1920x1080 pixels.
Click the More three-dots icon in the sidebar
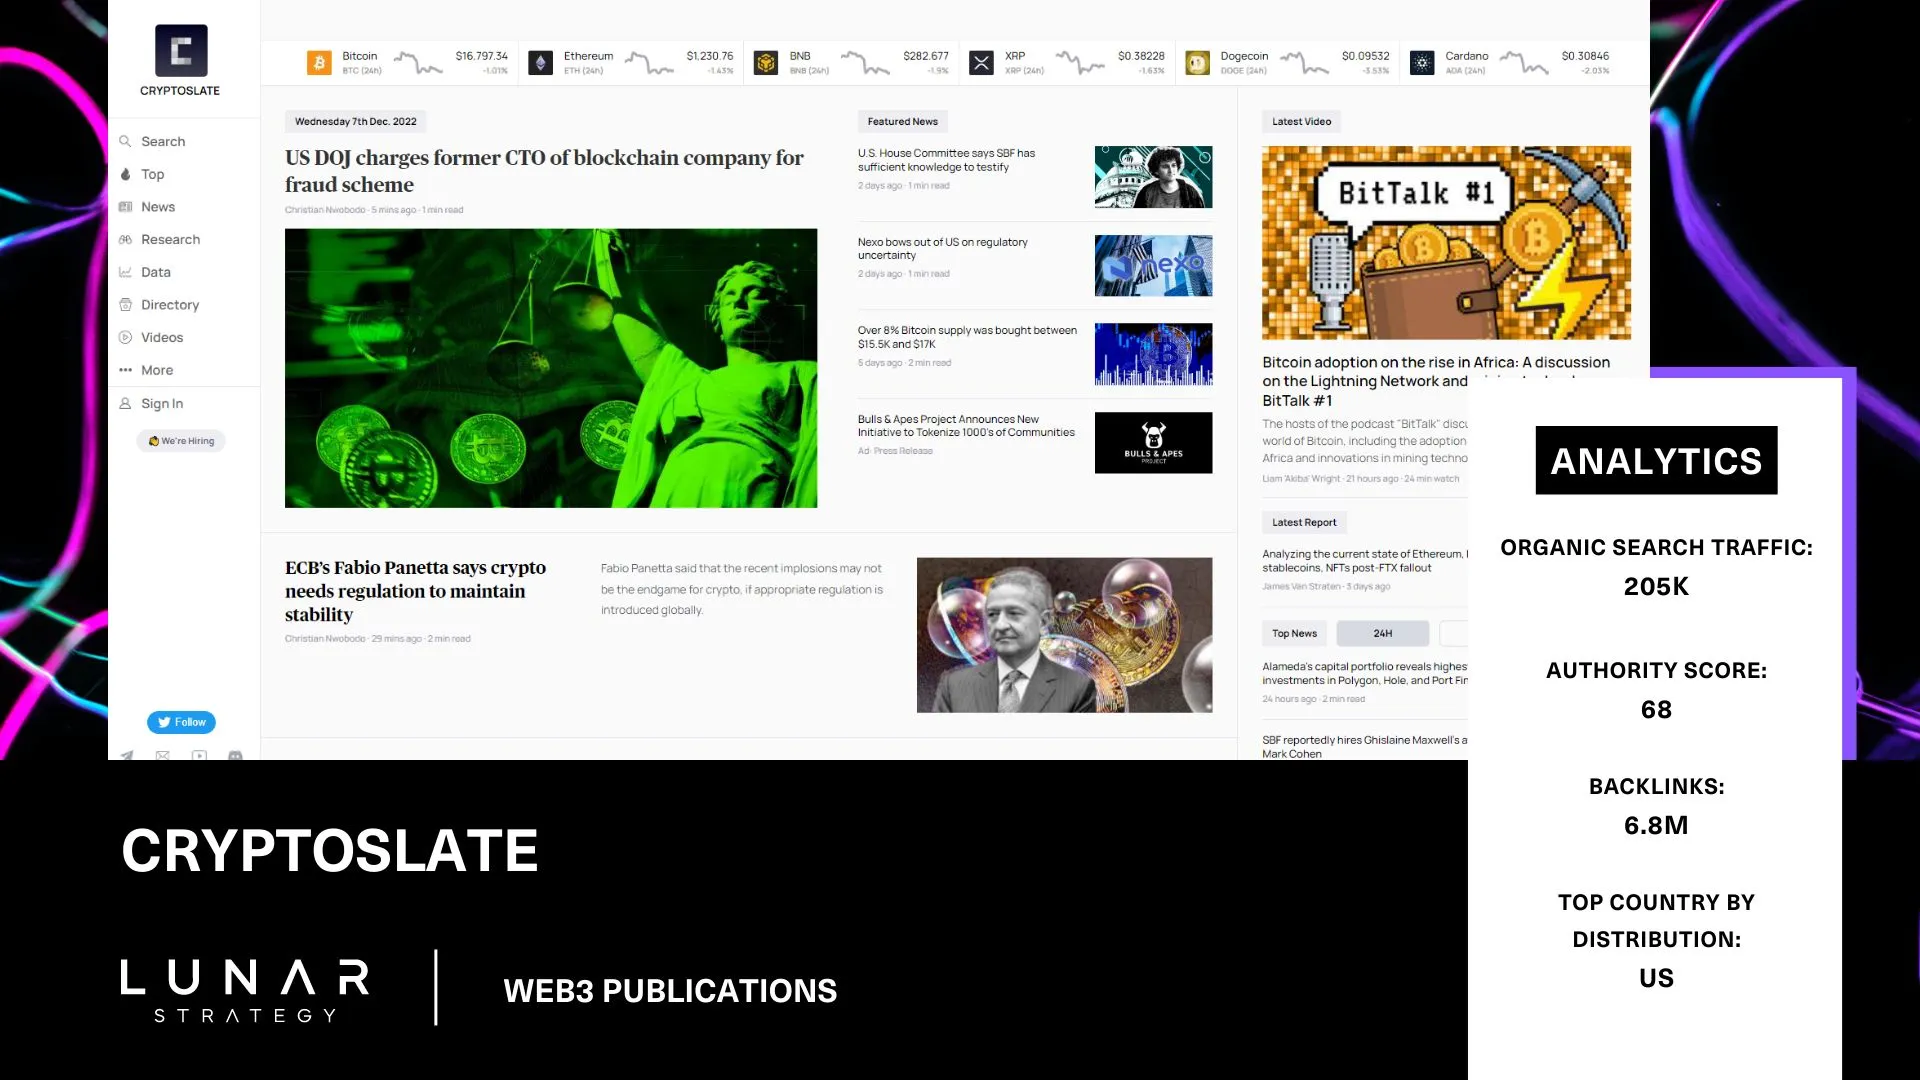(x=125, y=370)
